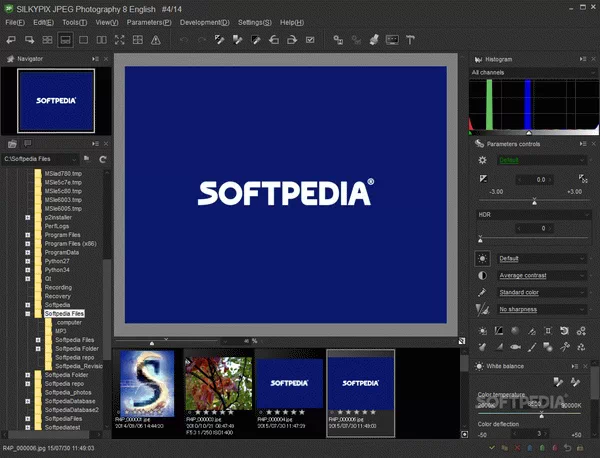Open folder tab icon below Navigator
Viewport: 600px width, 458px height.
pos(12,144)
